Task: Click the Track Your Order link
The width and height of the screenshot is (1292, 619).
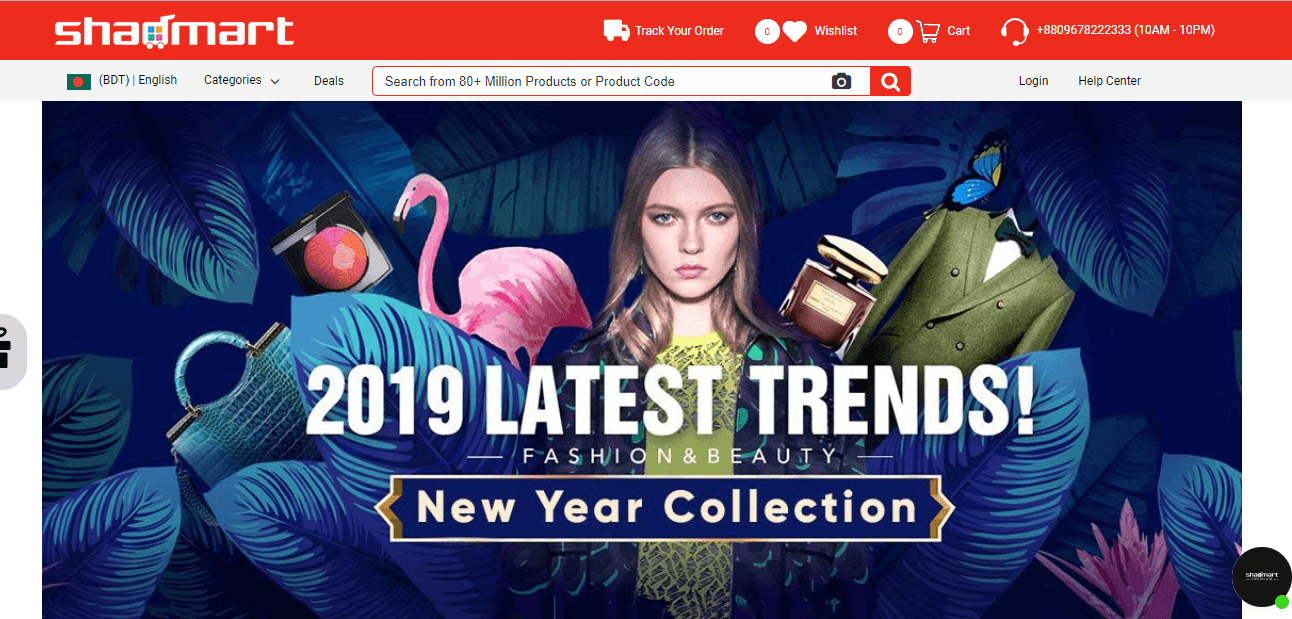Action: pyautogui.click(x=679, y=31)
